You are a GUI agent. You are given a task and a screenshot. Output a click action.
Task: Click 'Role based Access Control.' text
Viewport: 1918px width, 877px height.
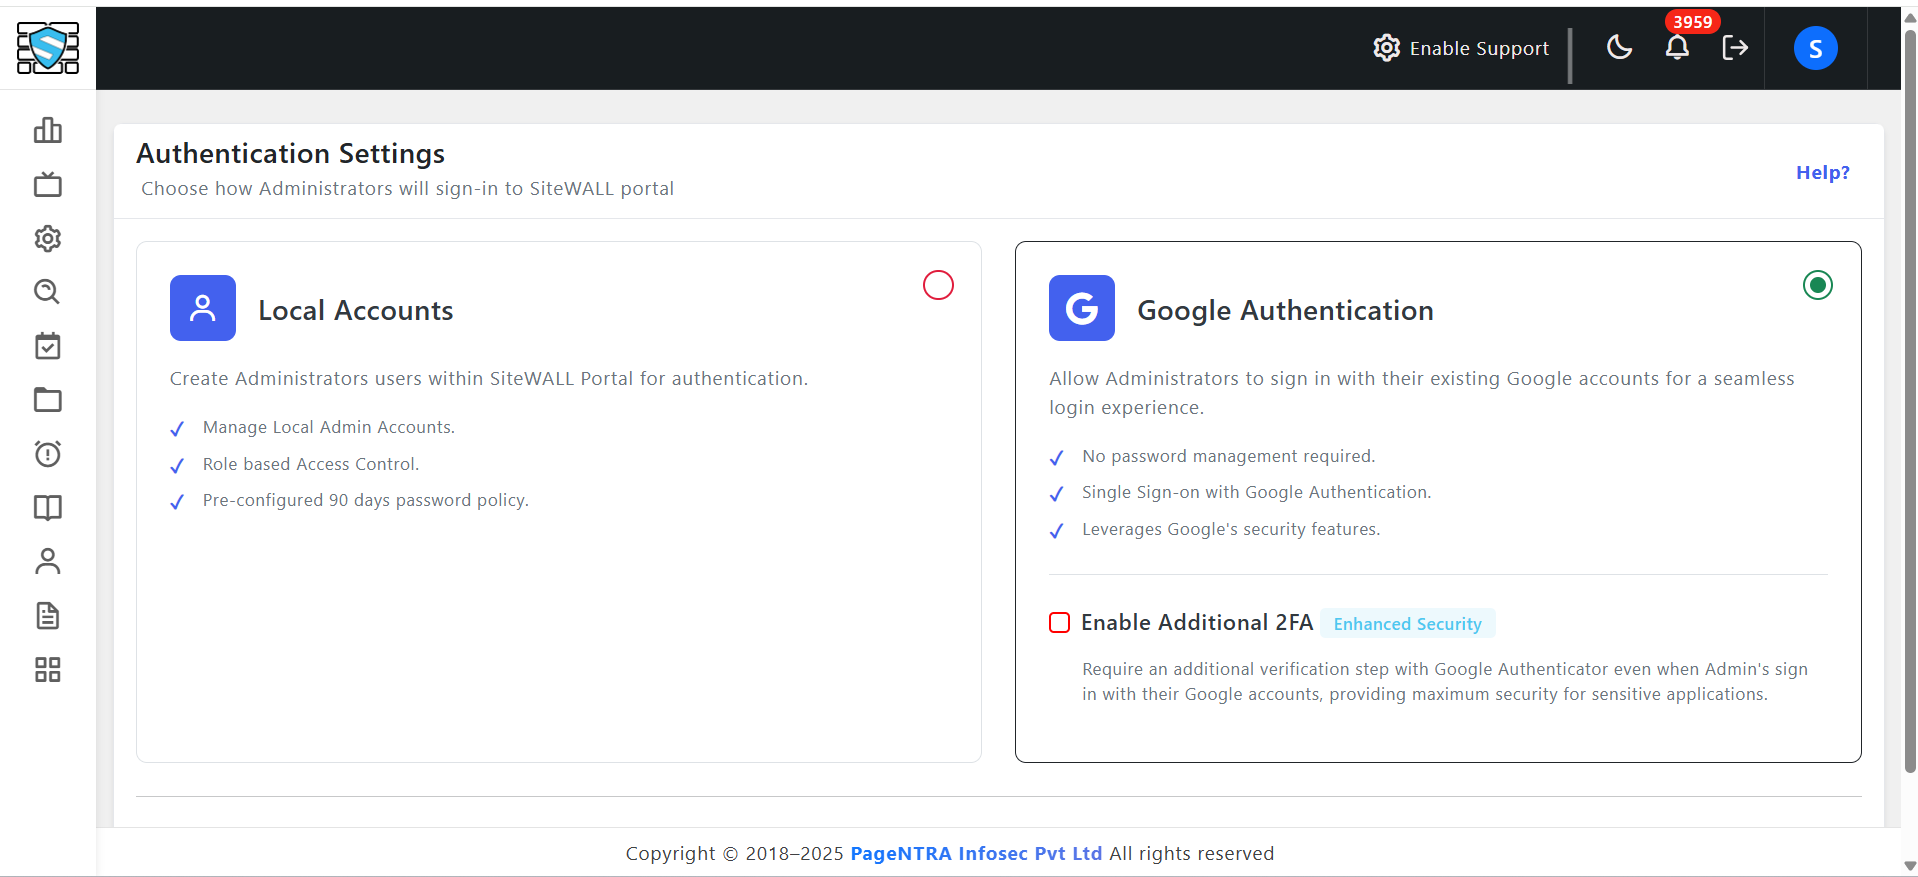tap(311, 464)
